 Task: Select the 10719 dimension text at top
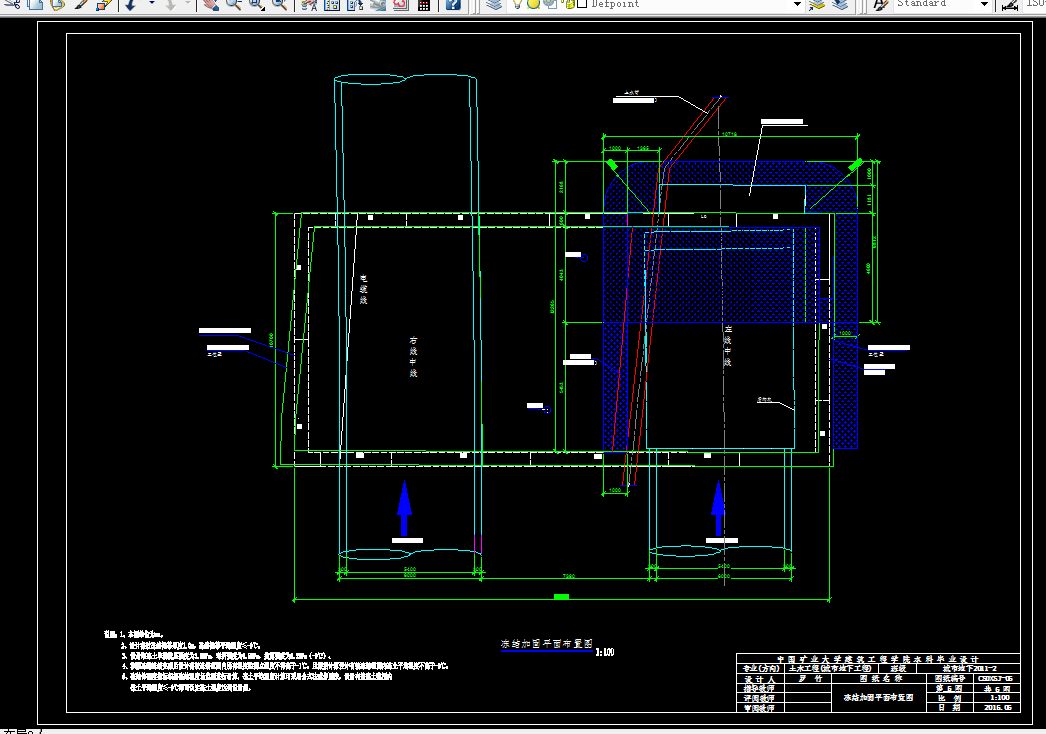(729, 134)
